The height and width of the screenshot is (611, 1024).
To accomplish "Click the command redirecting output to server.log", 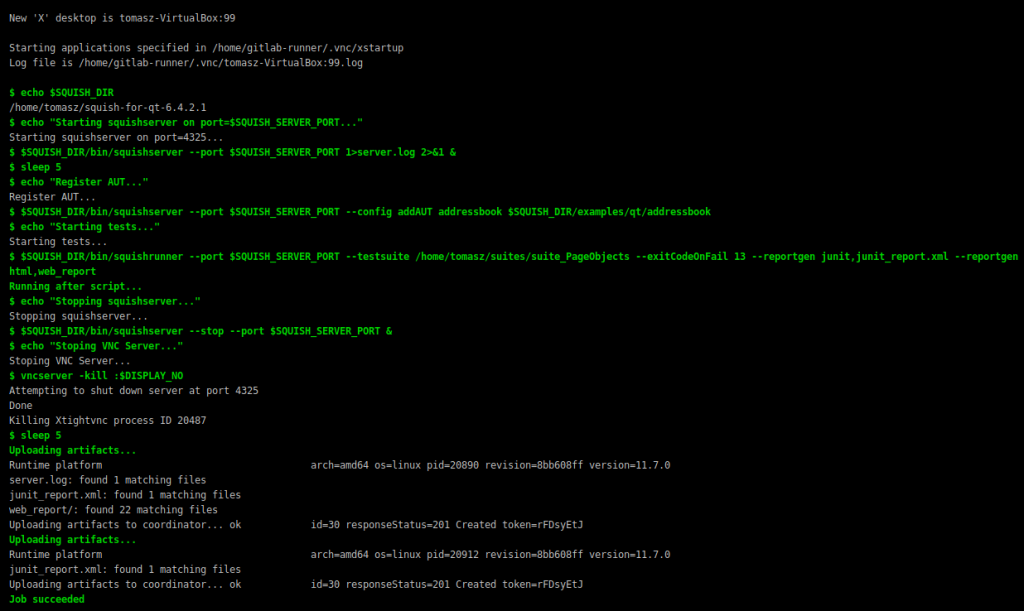I will point(232,152).
